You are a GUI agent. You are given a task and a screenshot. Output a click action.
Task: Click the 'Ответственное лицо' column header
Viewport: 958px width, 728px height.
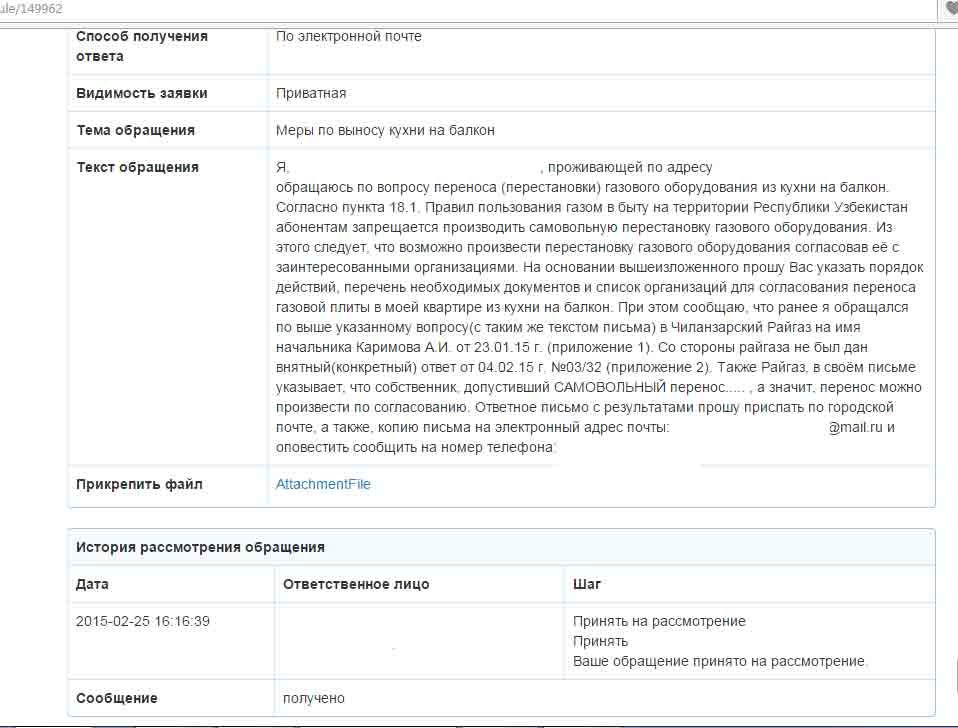[x=356, y=584]
